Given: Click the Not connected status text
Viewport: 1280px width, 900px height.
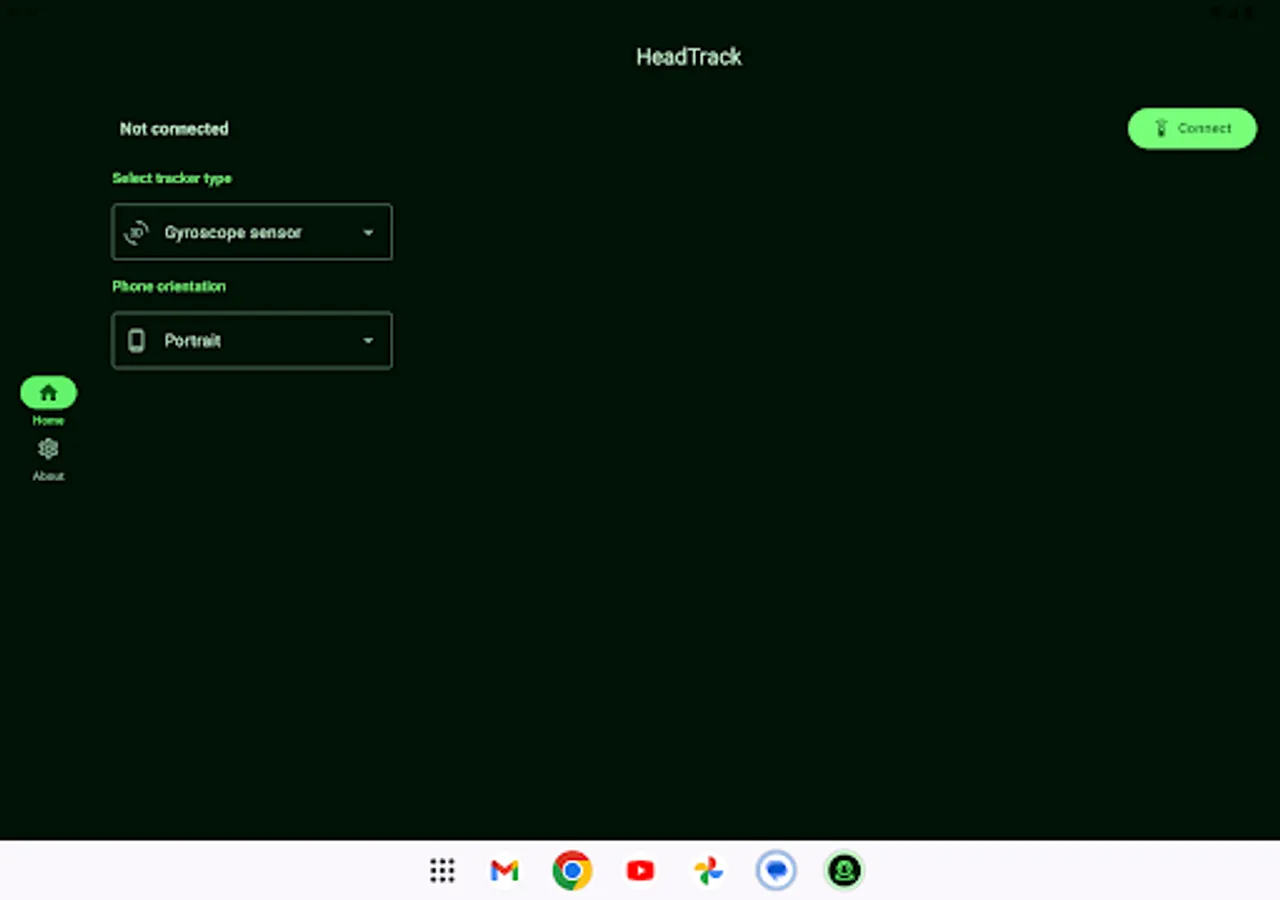Looking at the screenshot, I should tap(174, 128).
